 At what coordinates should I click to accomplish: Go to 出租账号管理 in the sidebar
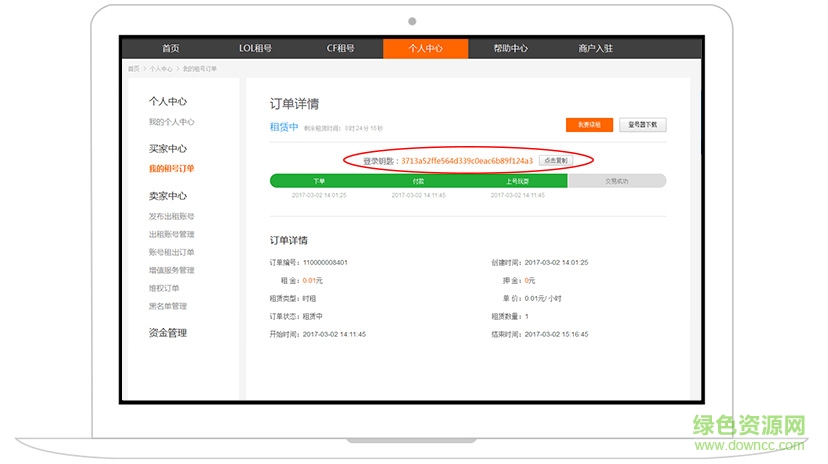[x=171, y=234]
